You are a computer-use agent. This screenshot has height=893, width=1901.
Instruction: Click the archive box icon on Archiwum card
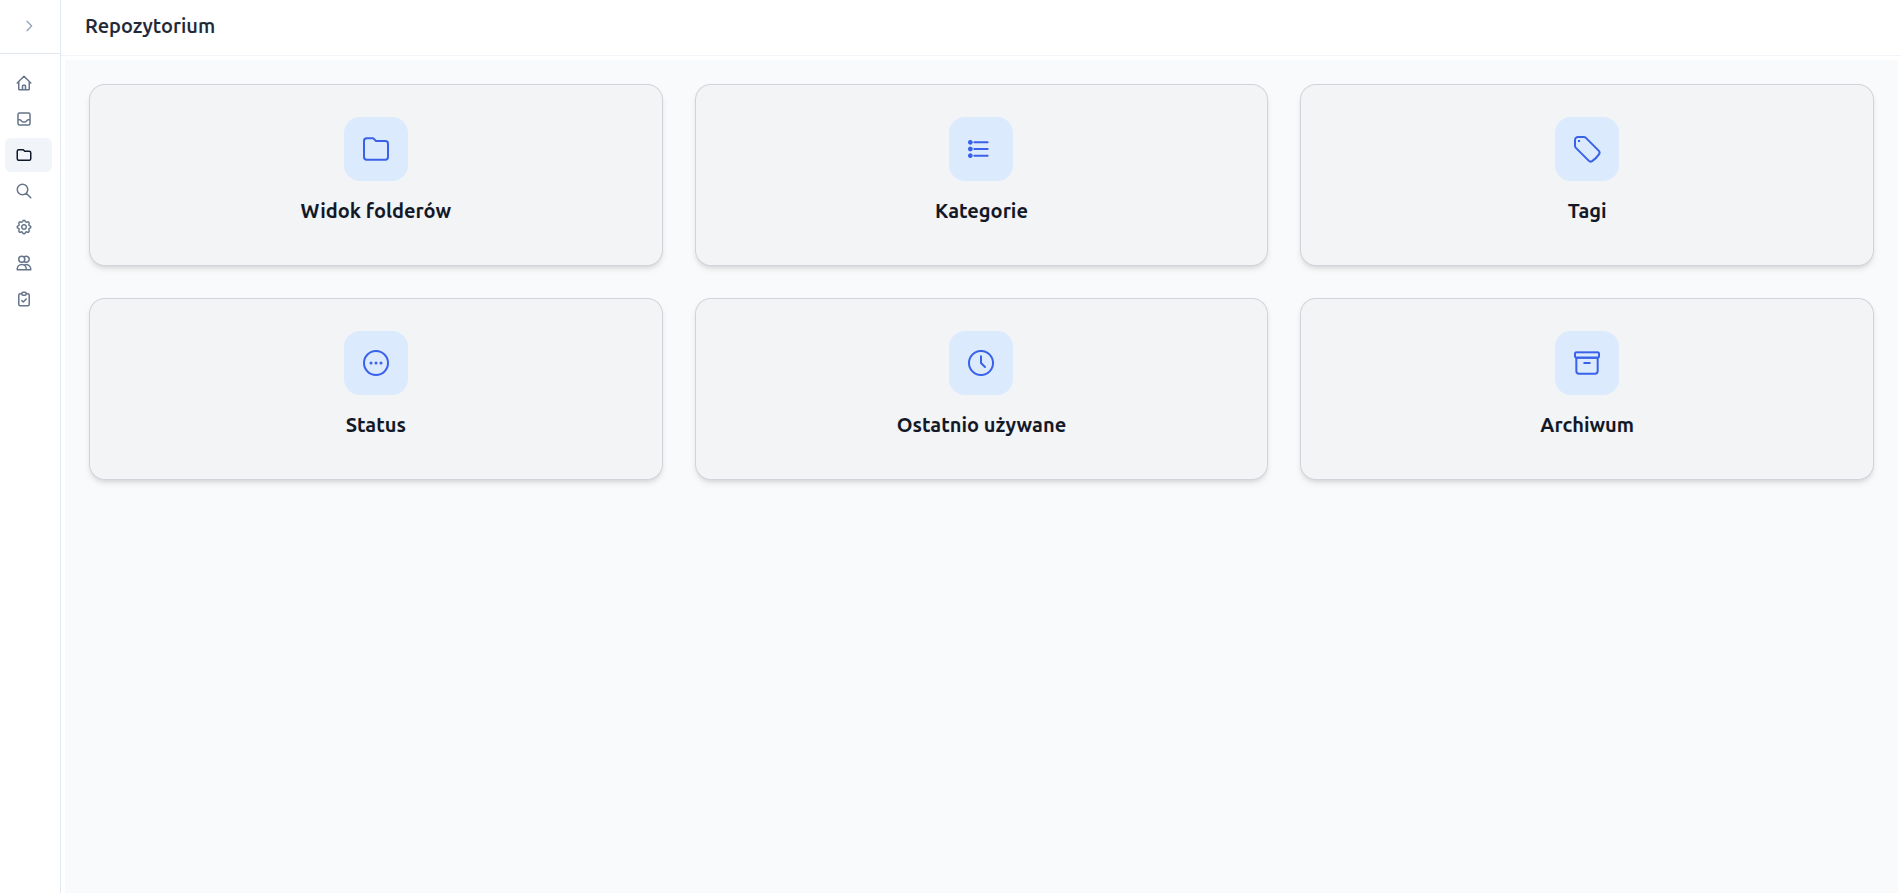pos(1587,363)
